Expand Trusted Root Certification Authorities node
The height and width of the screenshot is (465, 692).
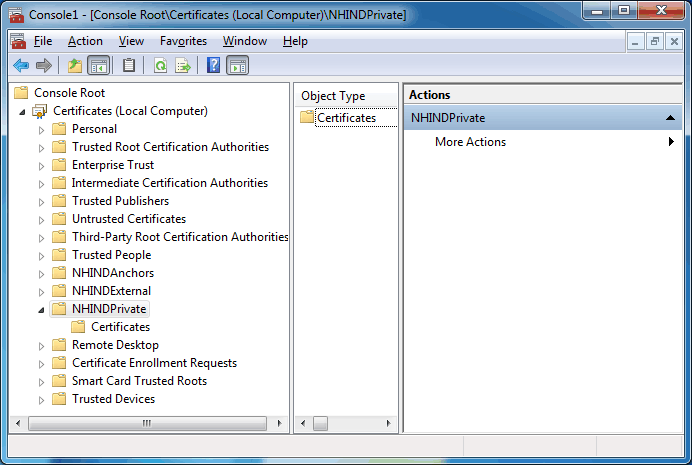tap(41, 147)
